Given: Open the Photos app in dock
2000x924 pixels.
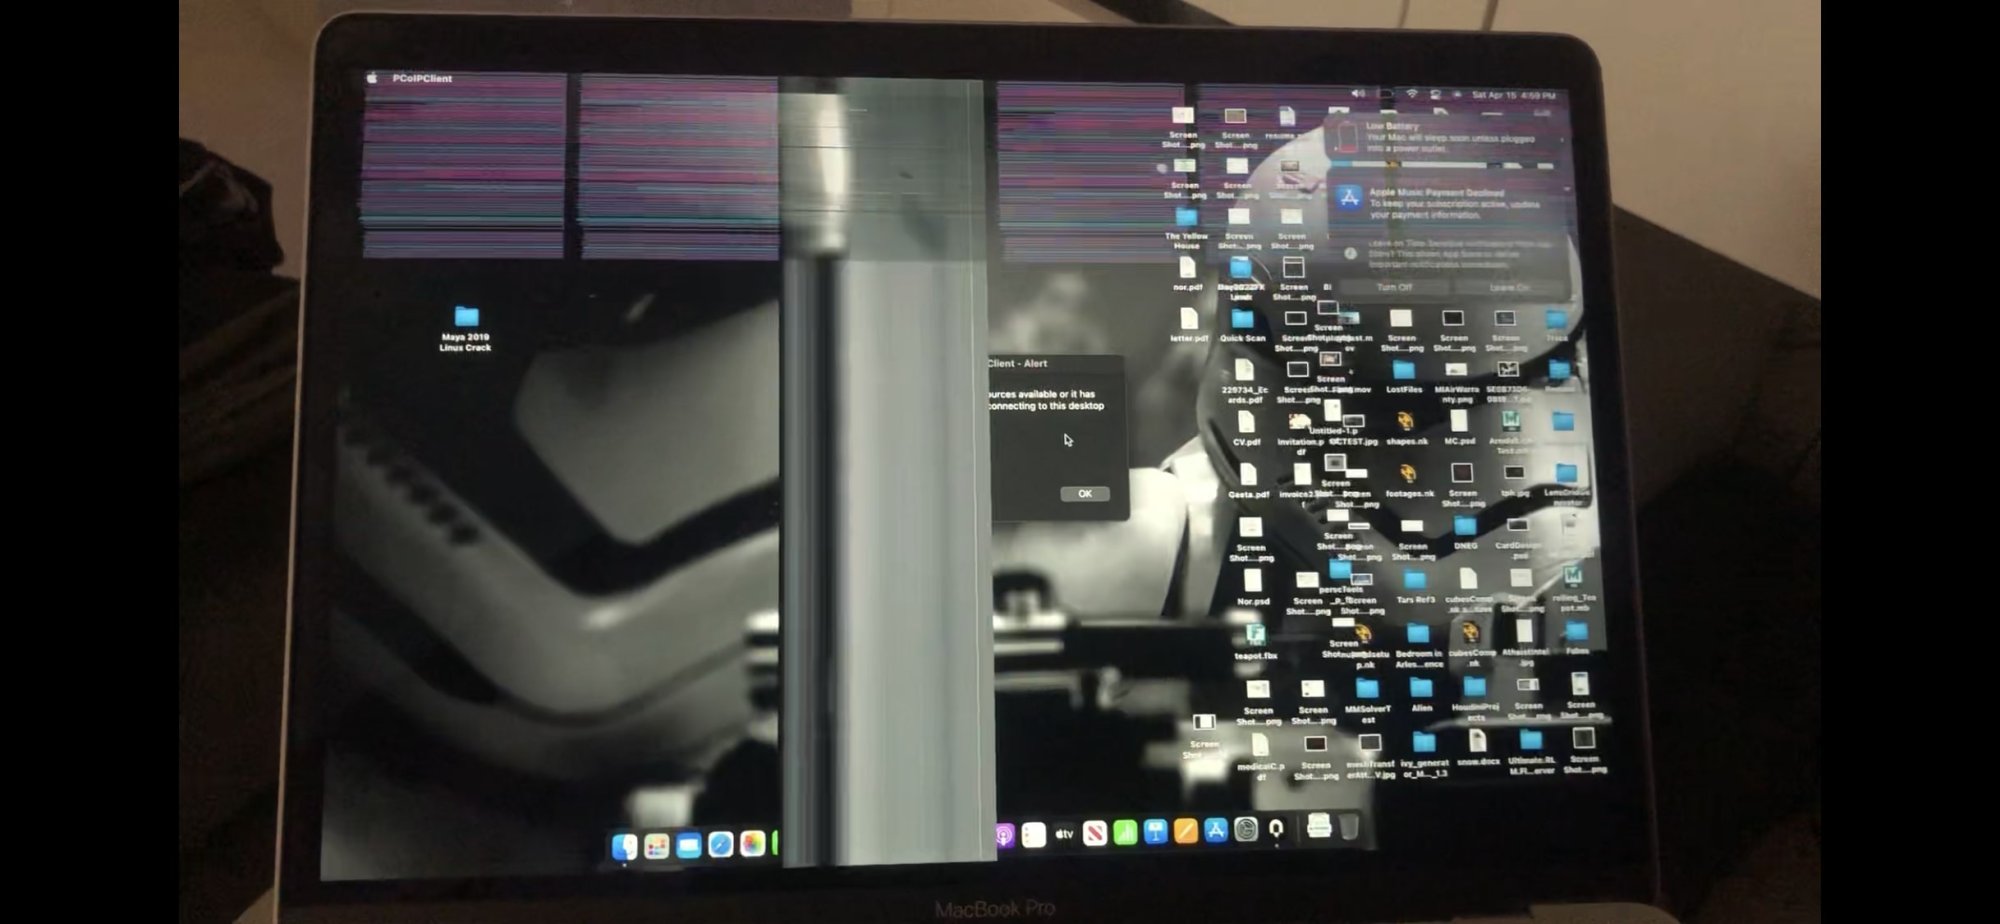Looking at the screenshot, I should pyautogui.click(x=752, y=843).
